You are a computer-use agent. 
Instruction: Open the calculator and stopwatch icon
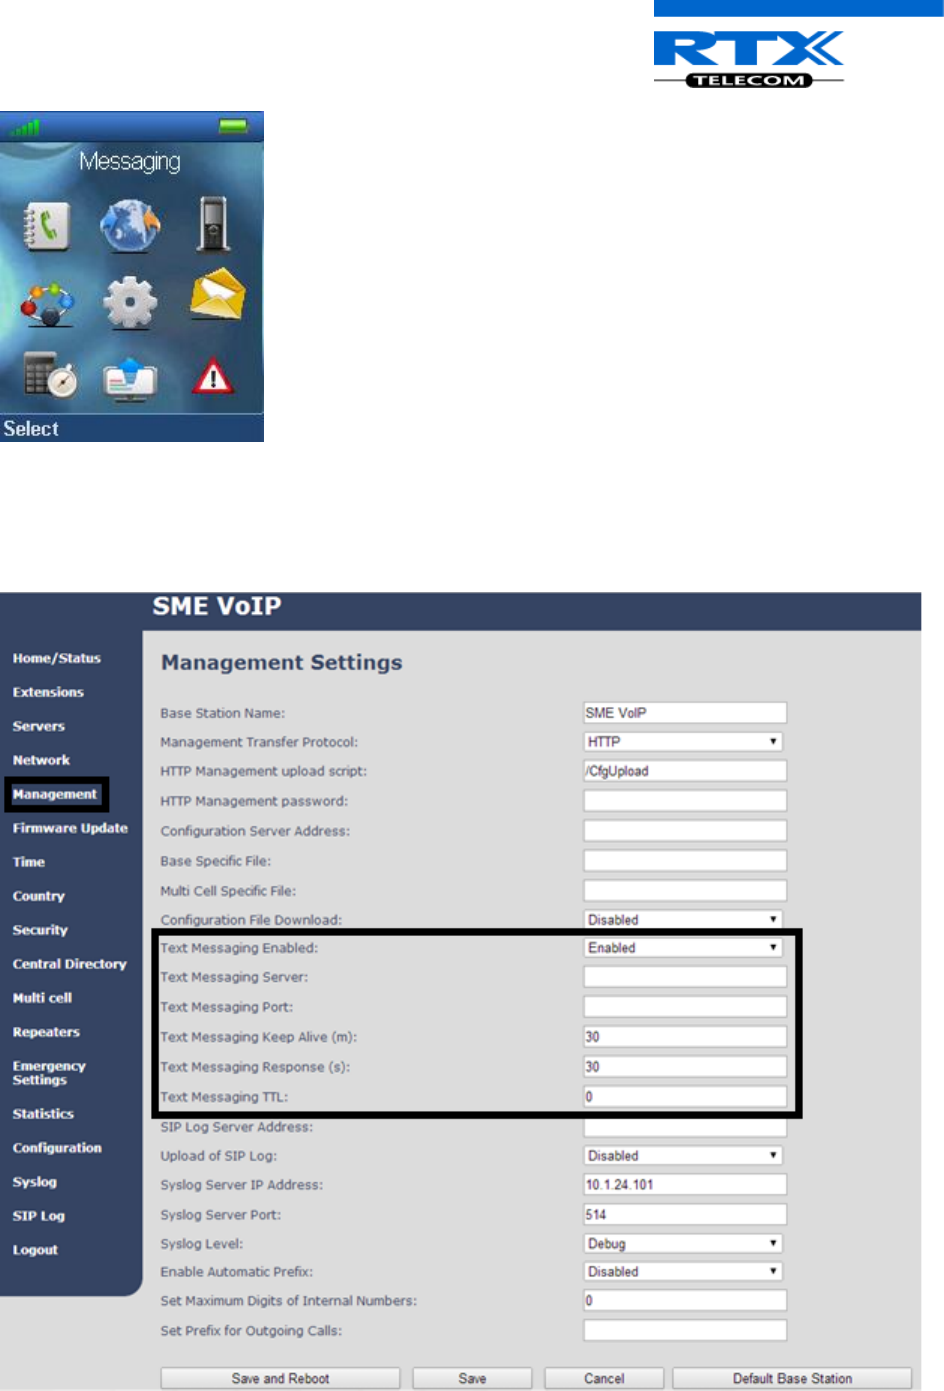tap(50, 375)
